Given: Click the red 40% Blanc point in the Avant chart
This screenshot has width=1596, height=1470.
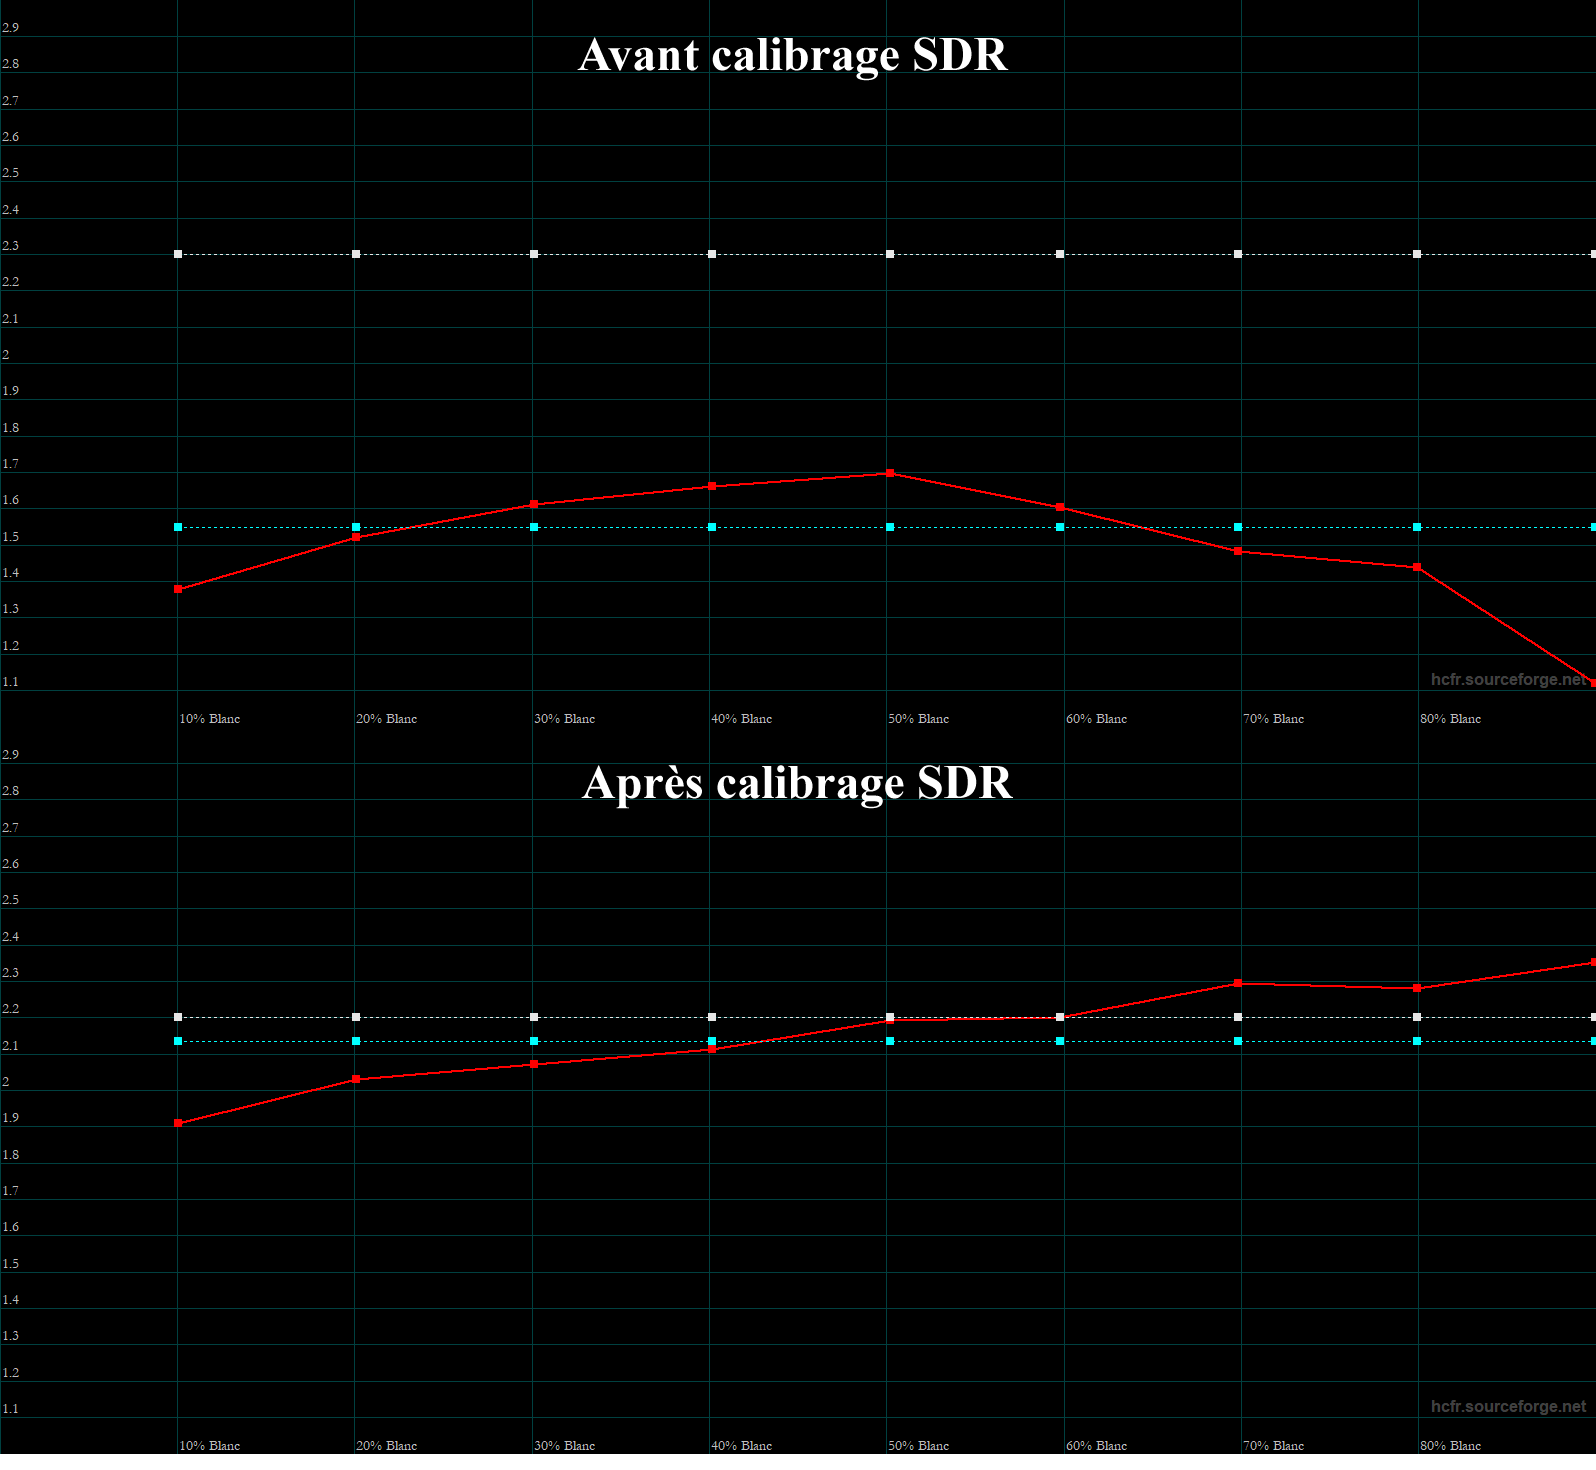Looking at the screenshot, I should [712, 486].
